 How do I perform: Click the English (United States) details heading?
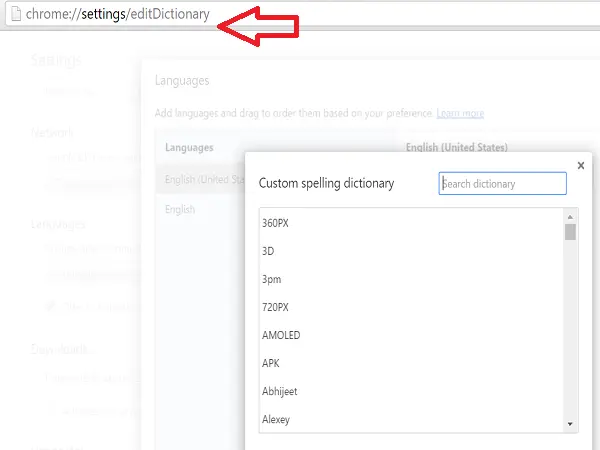click(457, 147)
